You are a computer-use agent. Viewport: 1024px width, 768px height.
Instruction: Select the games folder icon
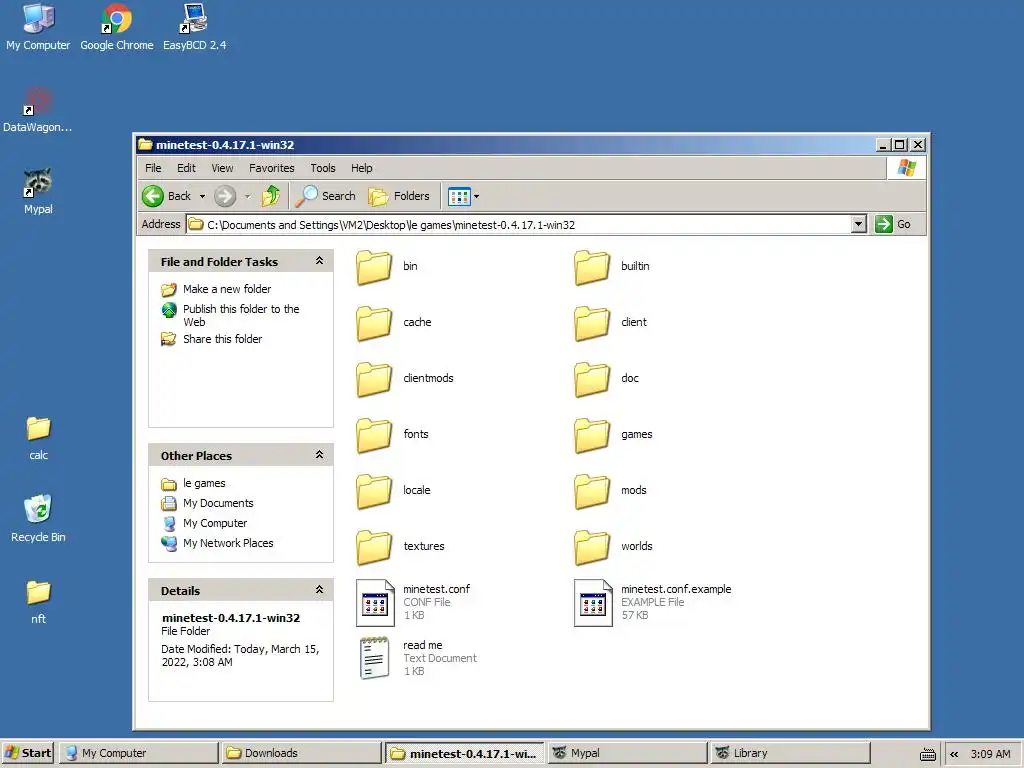pos(592,436)
